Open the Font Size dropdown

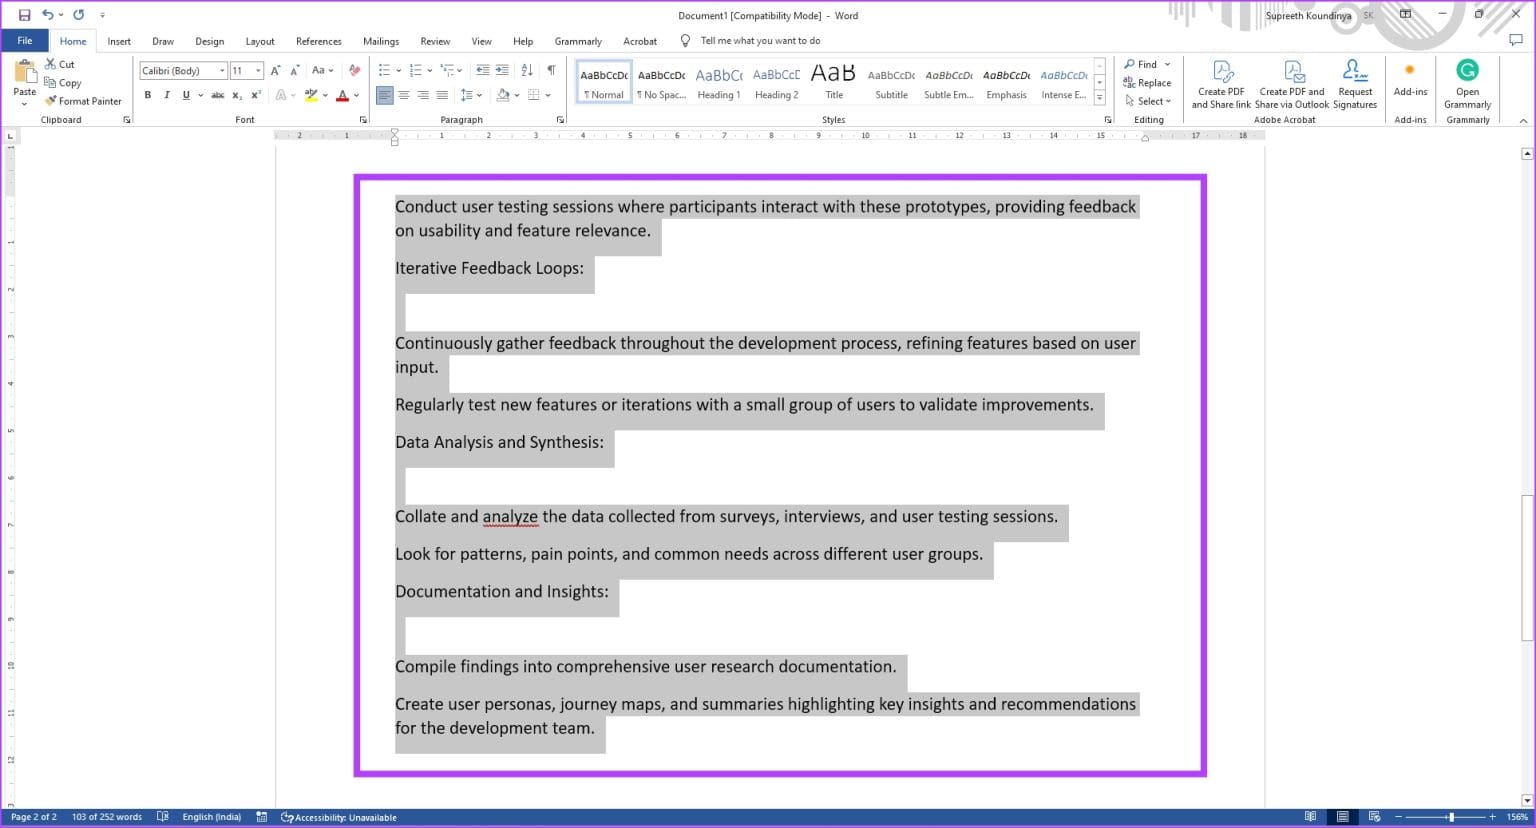point(259,70)
